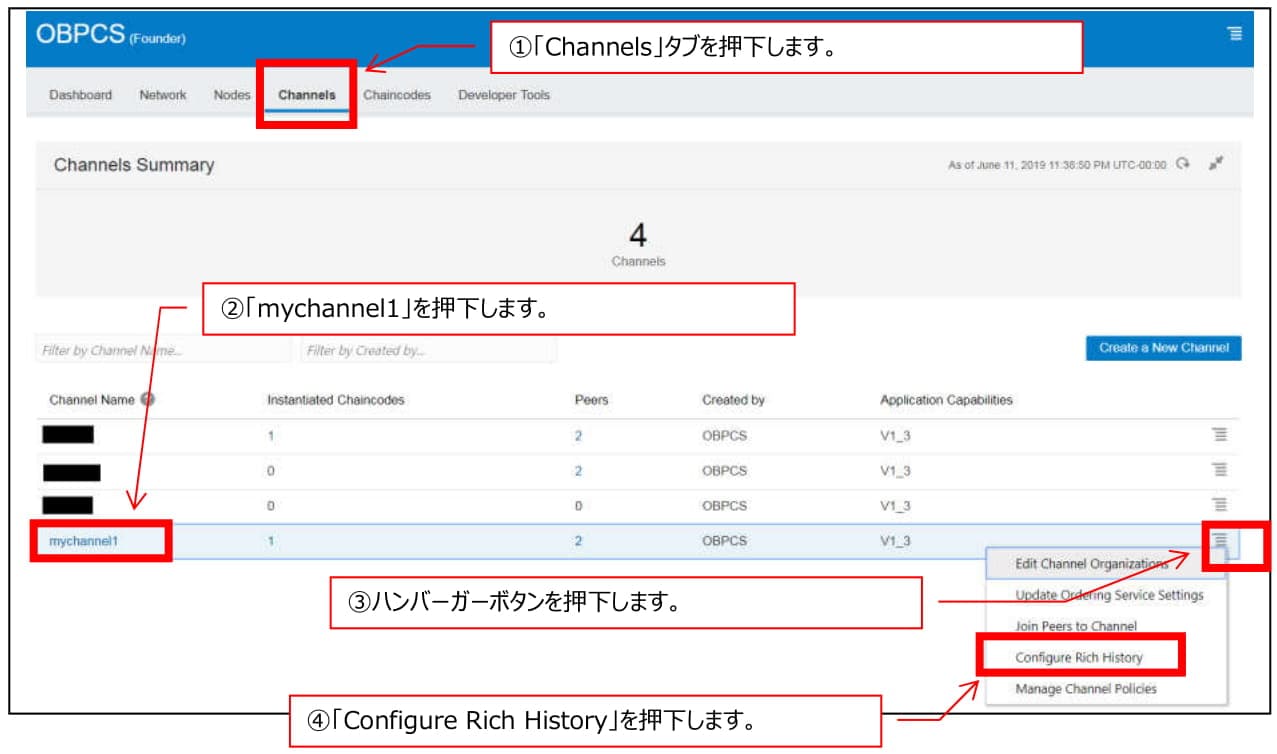This screenshot has height=754, width=1277.
Task: Select Join Peers to Channel
Action: click(x=1105, y=626)
